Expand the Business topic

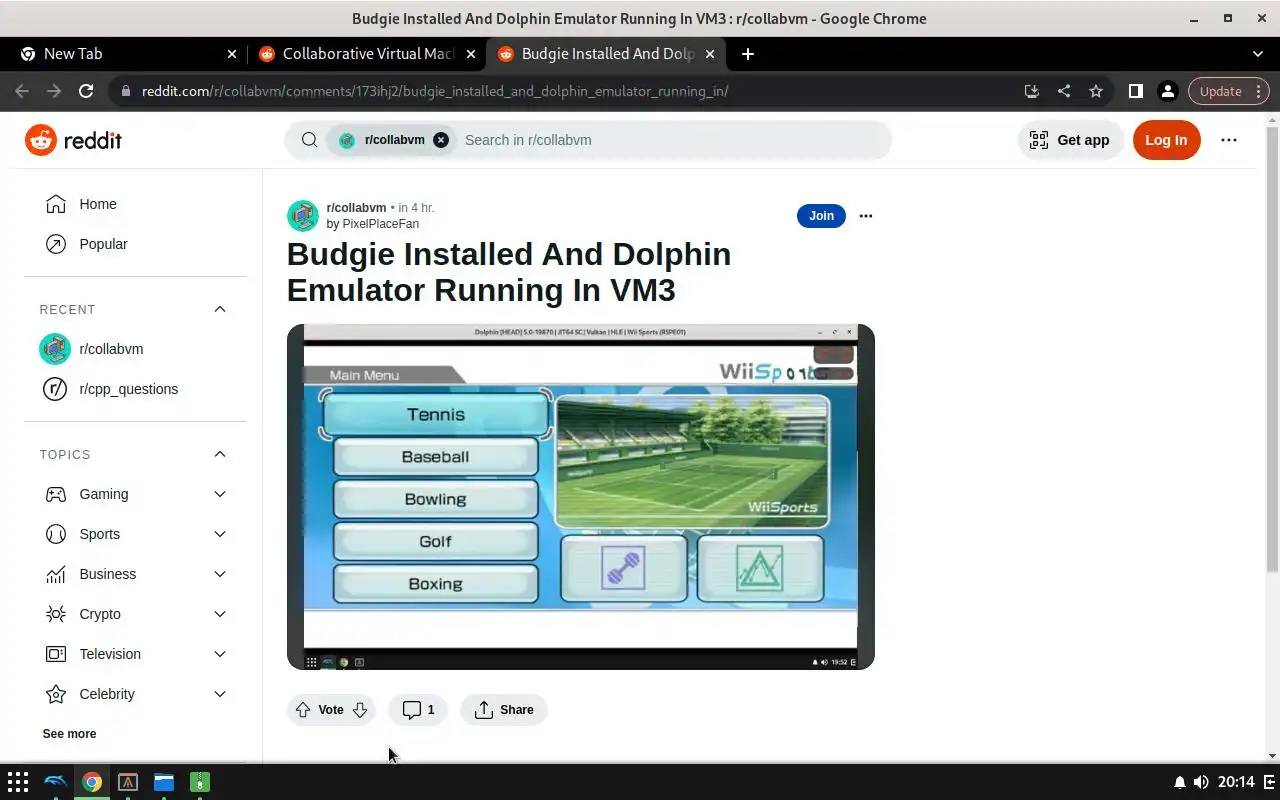[220, 574]
